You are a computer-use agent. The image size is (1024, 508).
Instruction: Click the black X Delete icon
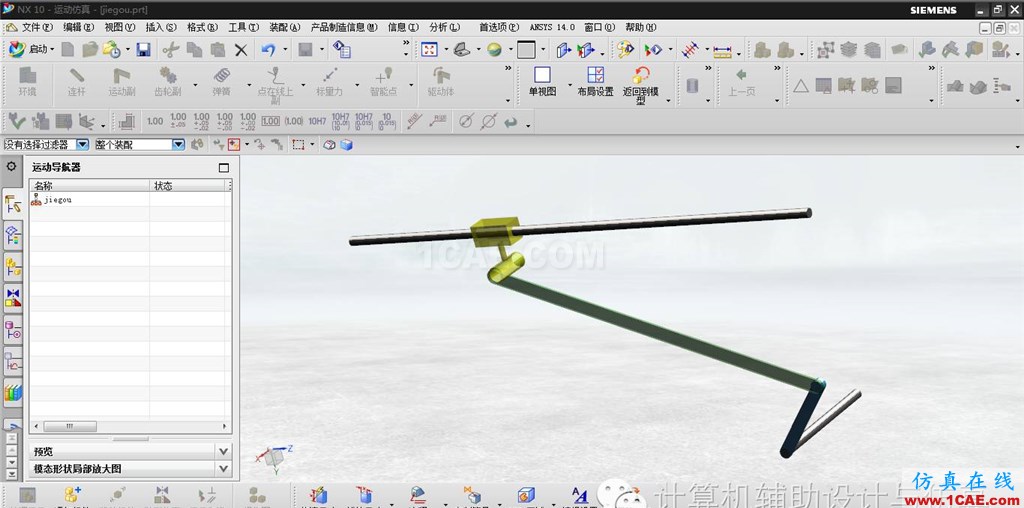(x=241, y=50)
